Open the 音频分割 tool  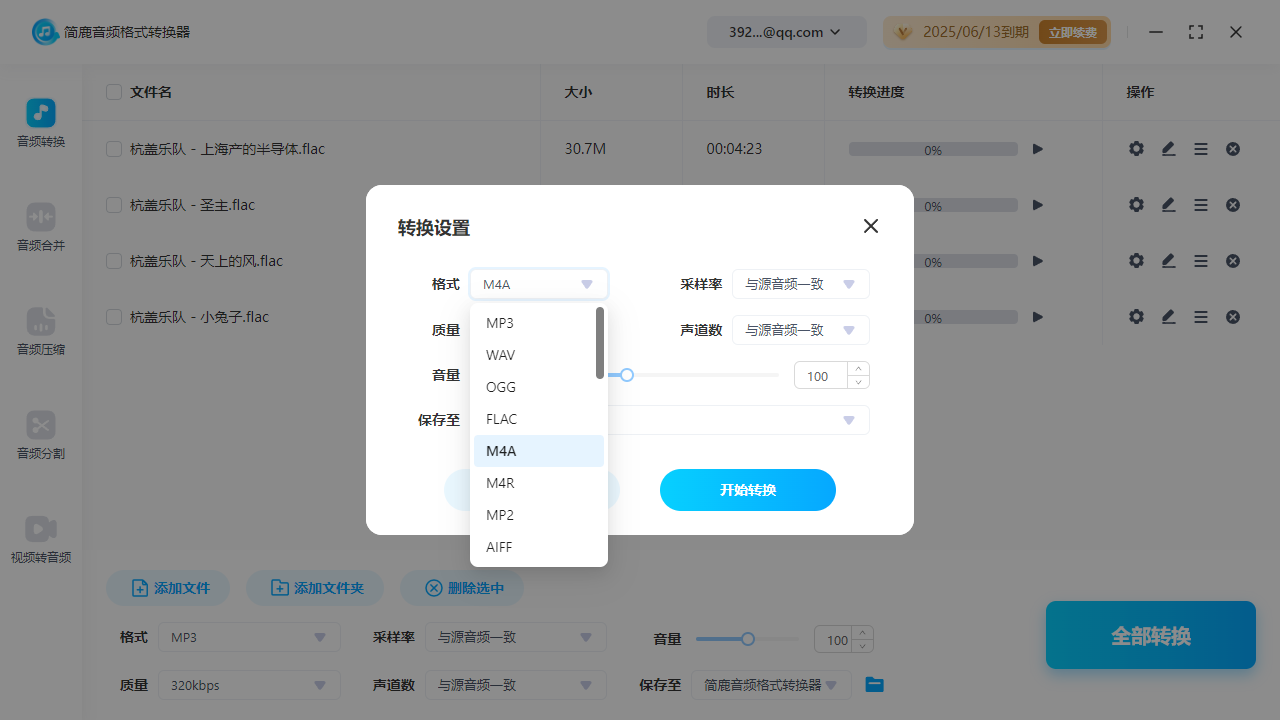pos(40,437)
